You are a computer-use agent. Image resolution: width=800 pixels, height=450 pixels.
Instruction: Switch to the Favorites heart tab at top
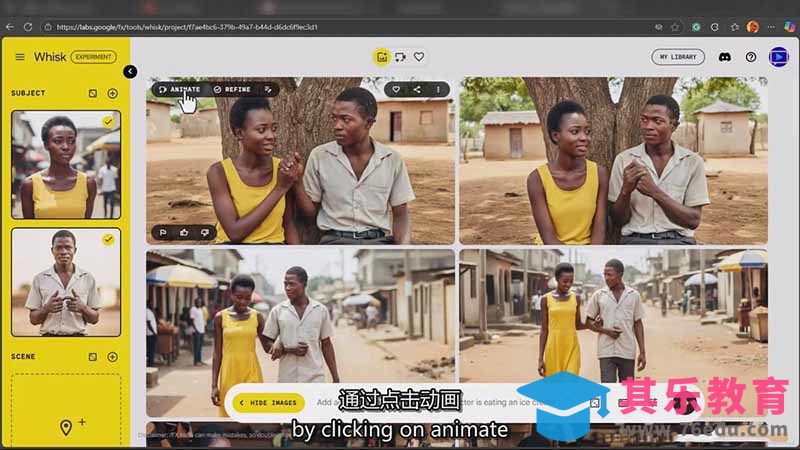click(419, 57)
